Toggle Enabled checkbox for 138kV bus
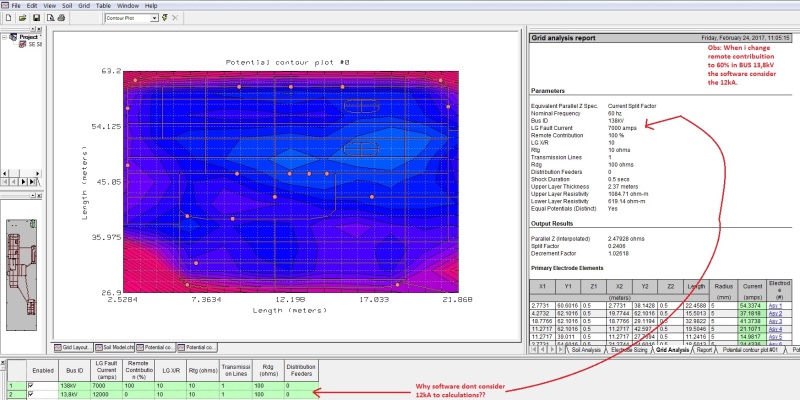Viewport: 800px width, 400px height. pos(31,387)
